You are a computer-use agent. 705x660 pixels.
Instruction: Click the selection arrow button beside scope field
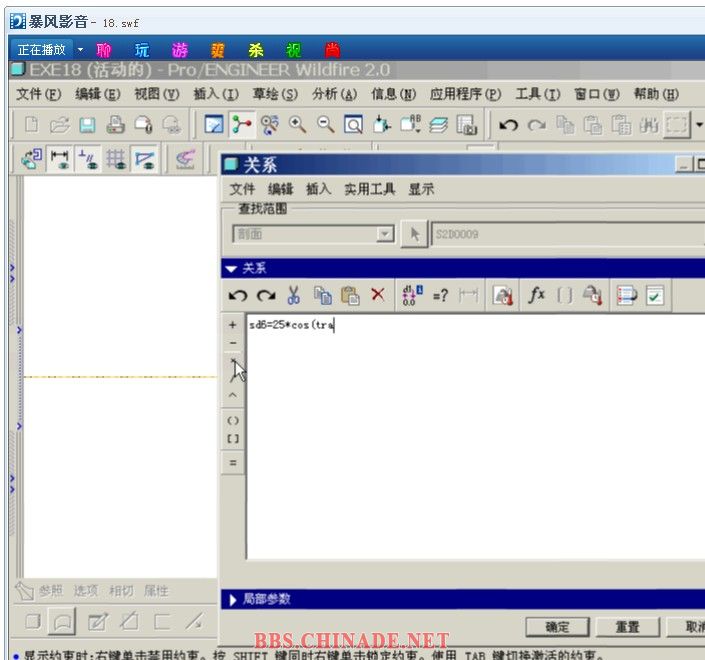[x=414, y=234]
